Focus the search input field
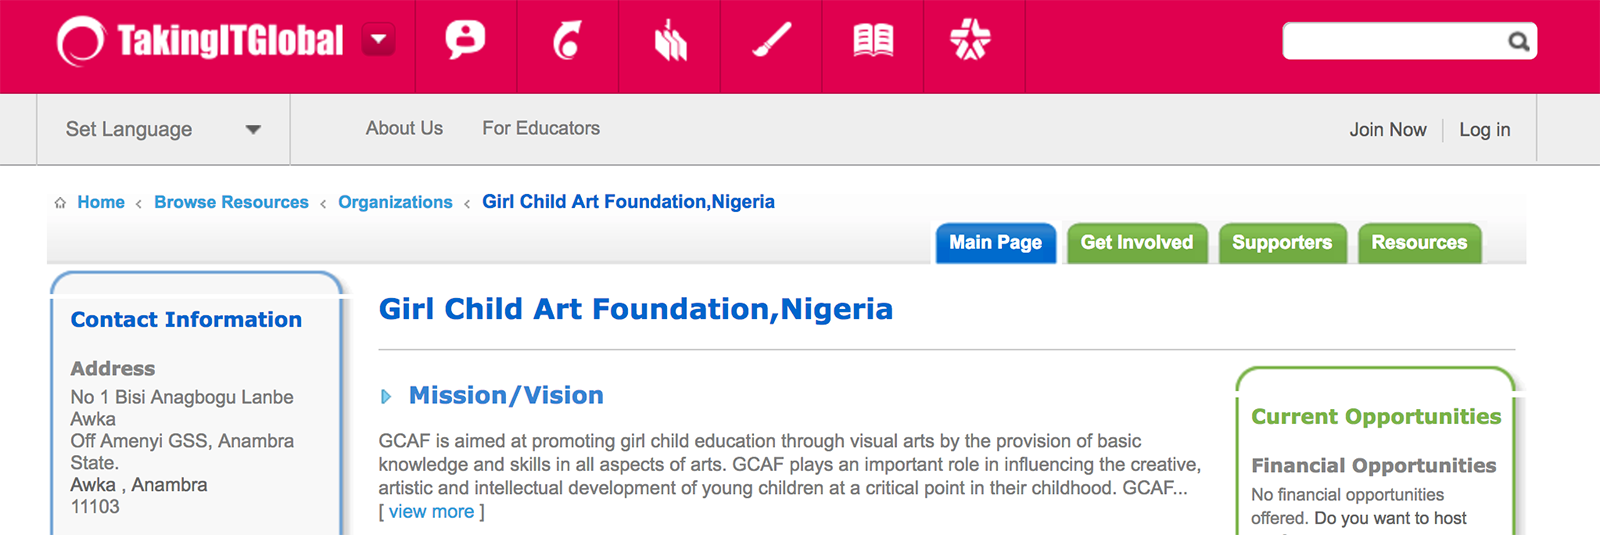The height and width of the screenshot is (535, 1600). pyautogui.click(x=1395, y=41)
